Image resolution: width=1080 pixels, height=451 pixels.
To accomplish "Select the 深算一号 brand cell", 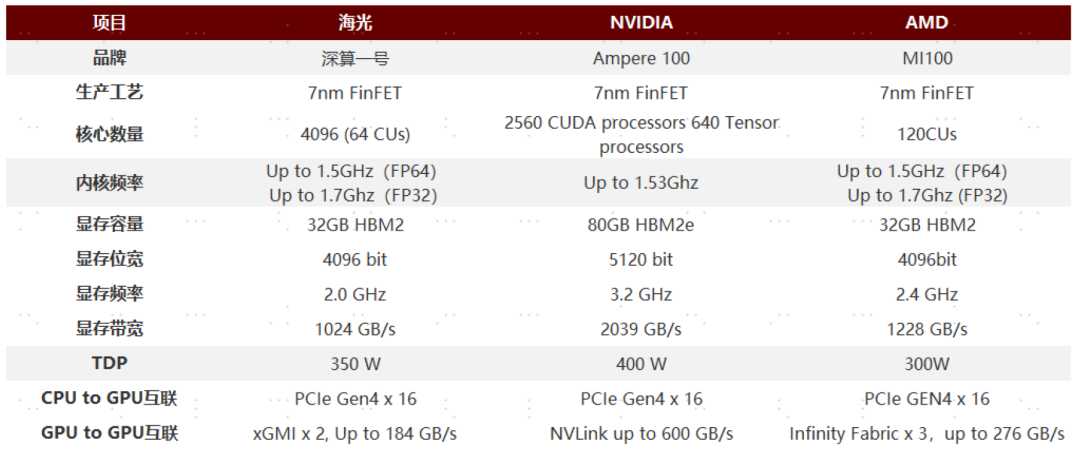I will 356,58.
